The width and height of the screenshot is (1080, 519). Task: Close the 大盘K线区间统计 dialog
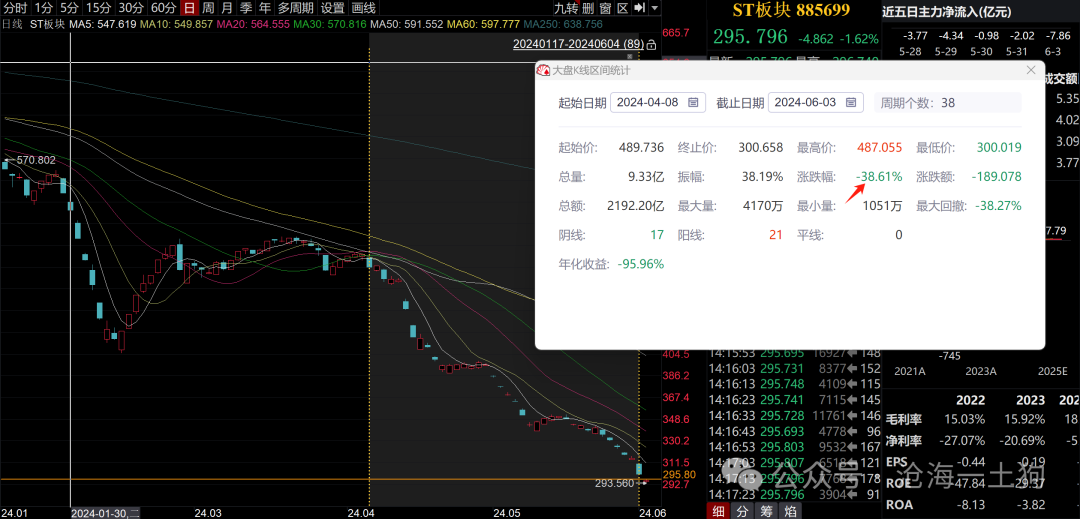click(1031, 70)
